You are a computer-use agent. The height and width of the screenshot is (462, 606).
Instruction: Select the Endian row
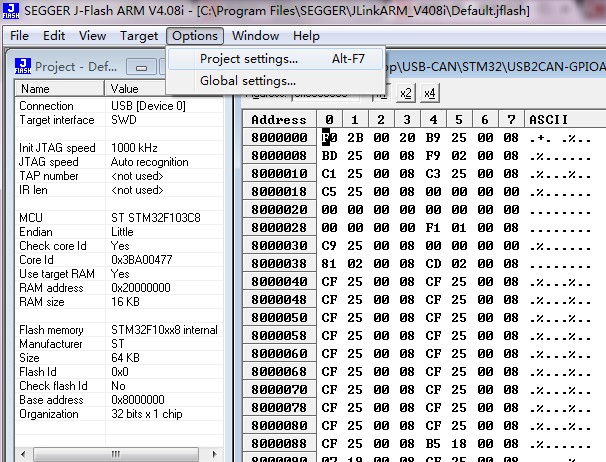[x=119, y=232]
